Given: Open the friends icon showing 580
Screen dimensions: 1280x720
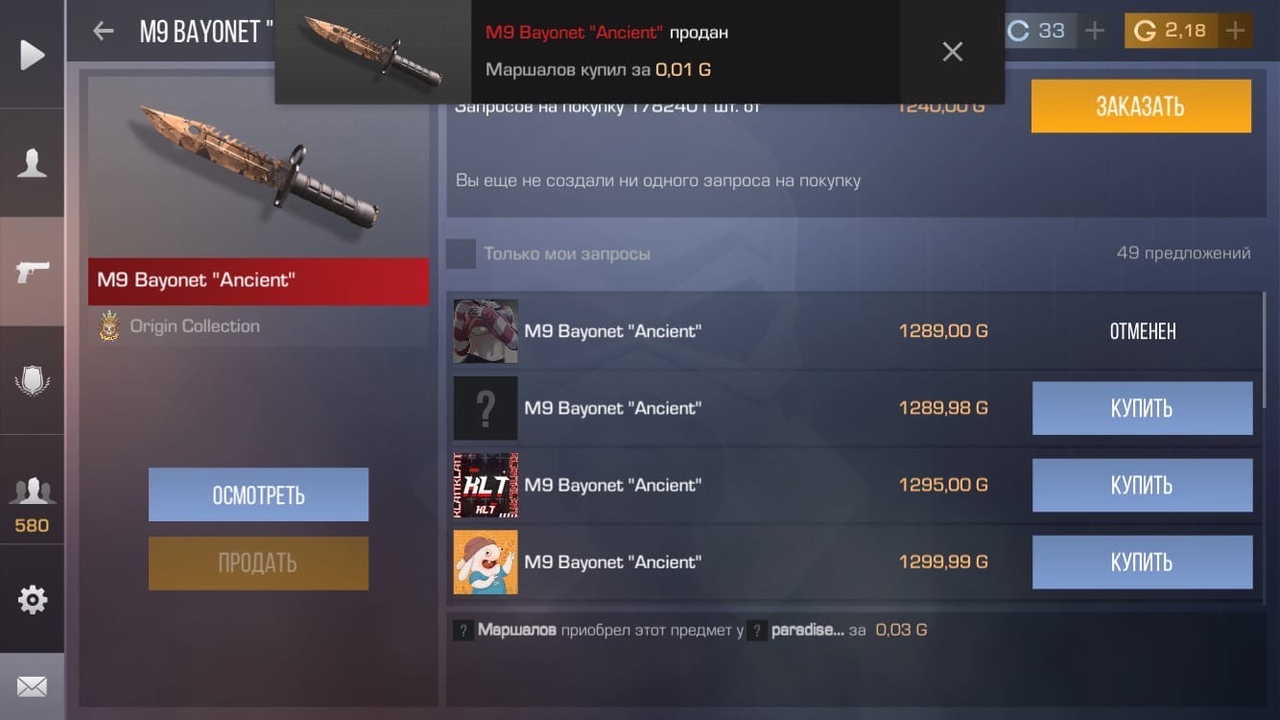Looking at the screenshot, I should (32, 503).
